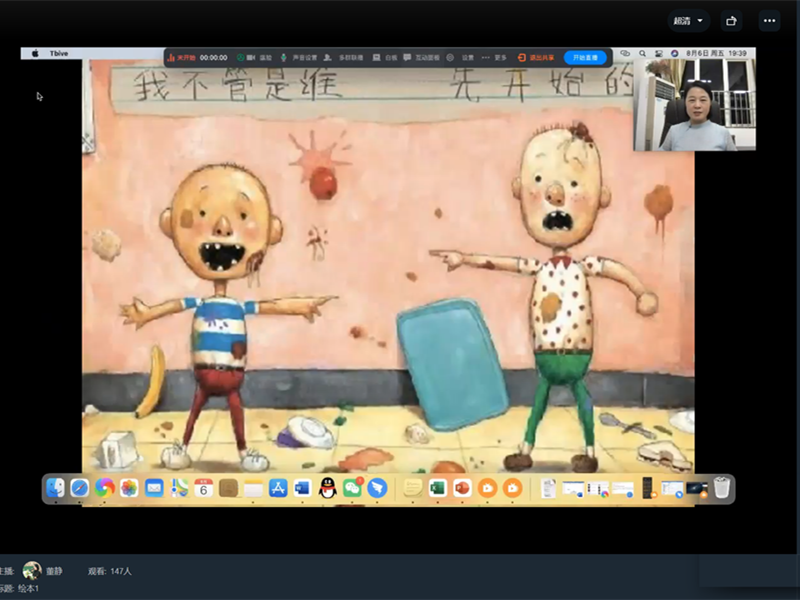Viewport: 800px width, 600px height.
Task: Click the date and time in menu bar
Action: coord(716,53)
